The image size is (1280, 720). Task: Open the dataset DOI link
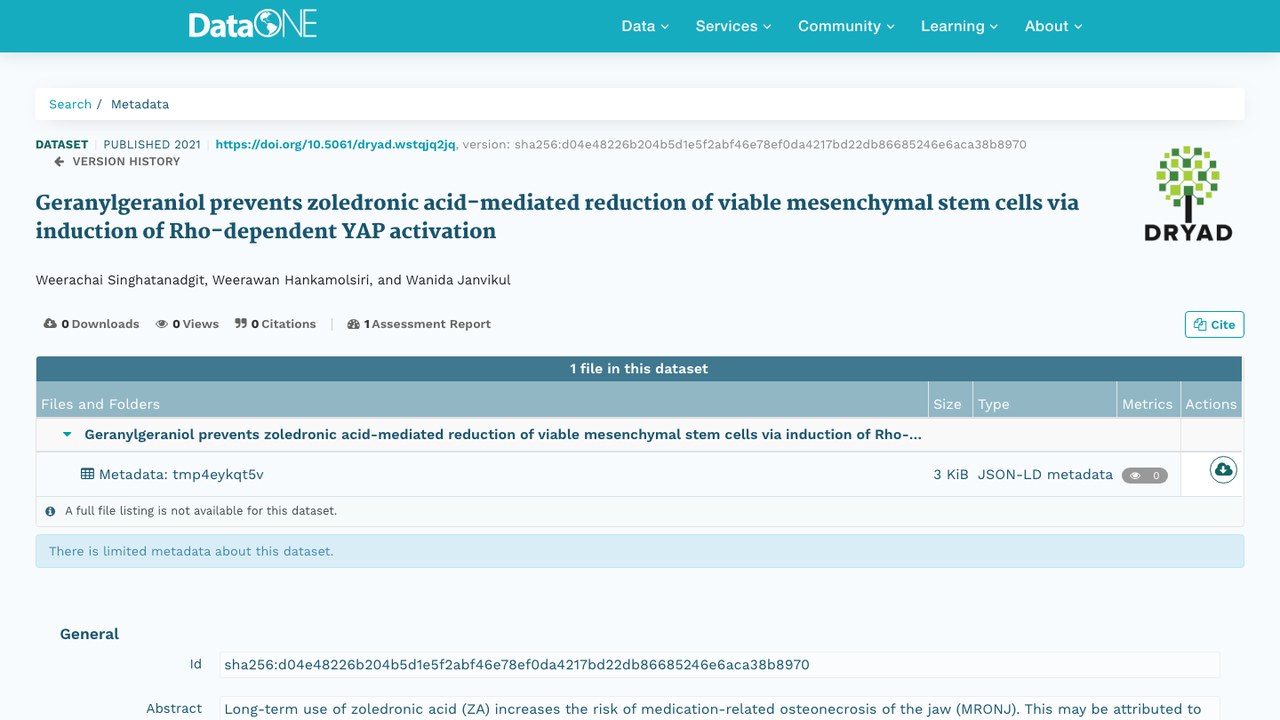[335, 144]
